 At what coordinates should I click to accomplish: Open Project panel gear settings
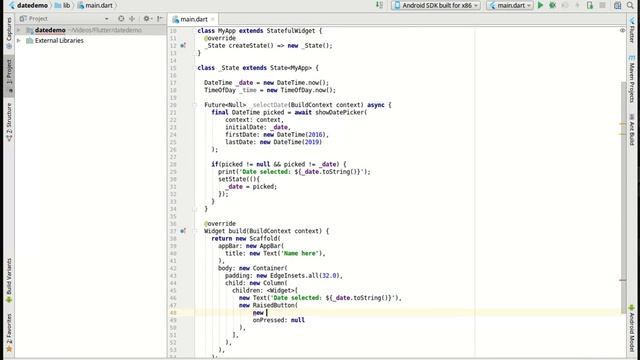147,19
